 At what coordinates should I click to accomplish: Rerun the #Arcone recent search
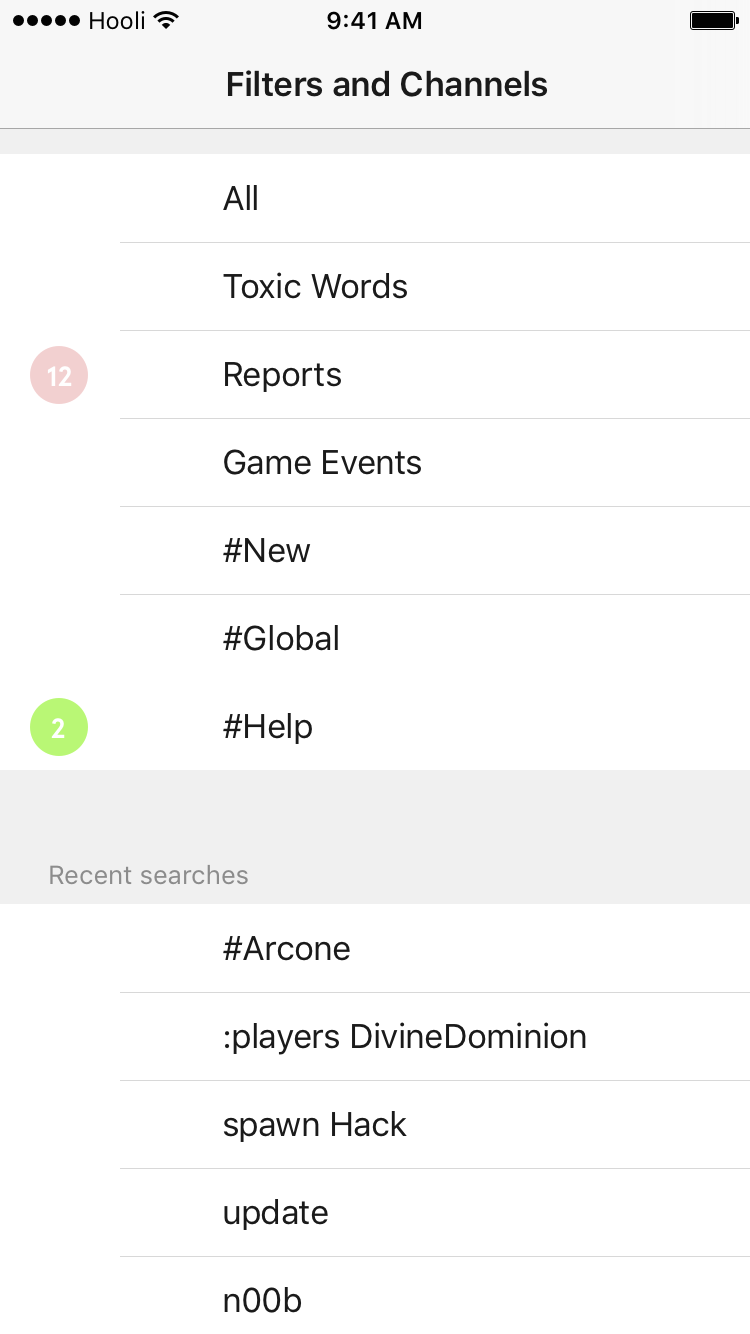point(375,948)
